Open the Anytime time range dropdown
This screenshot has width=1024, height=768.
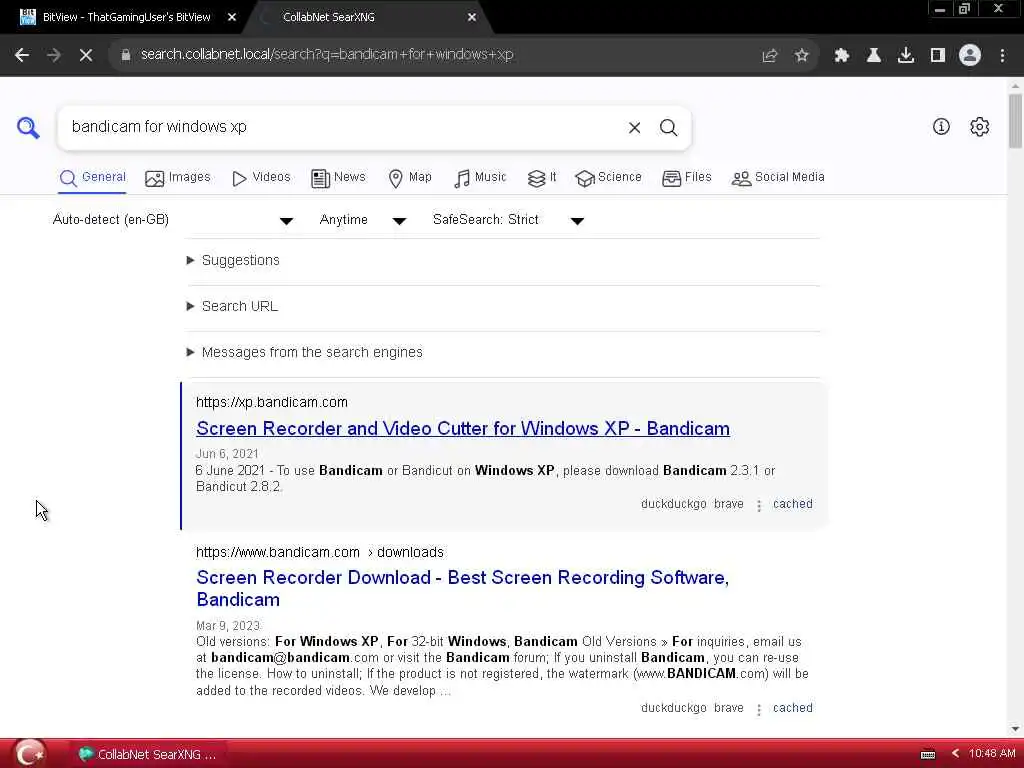[363, 220]
